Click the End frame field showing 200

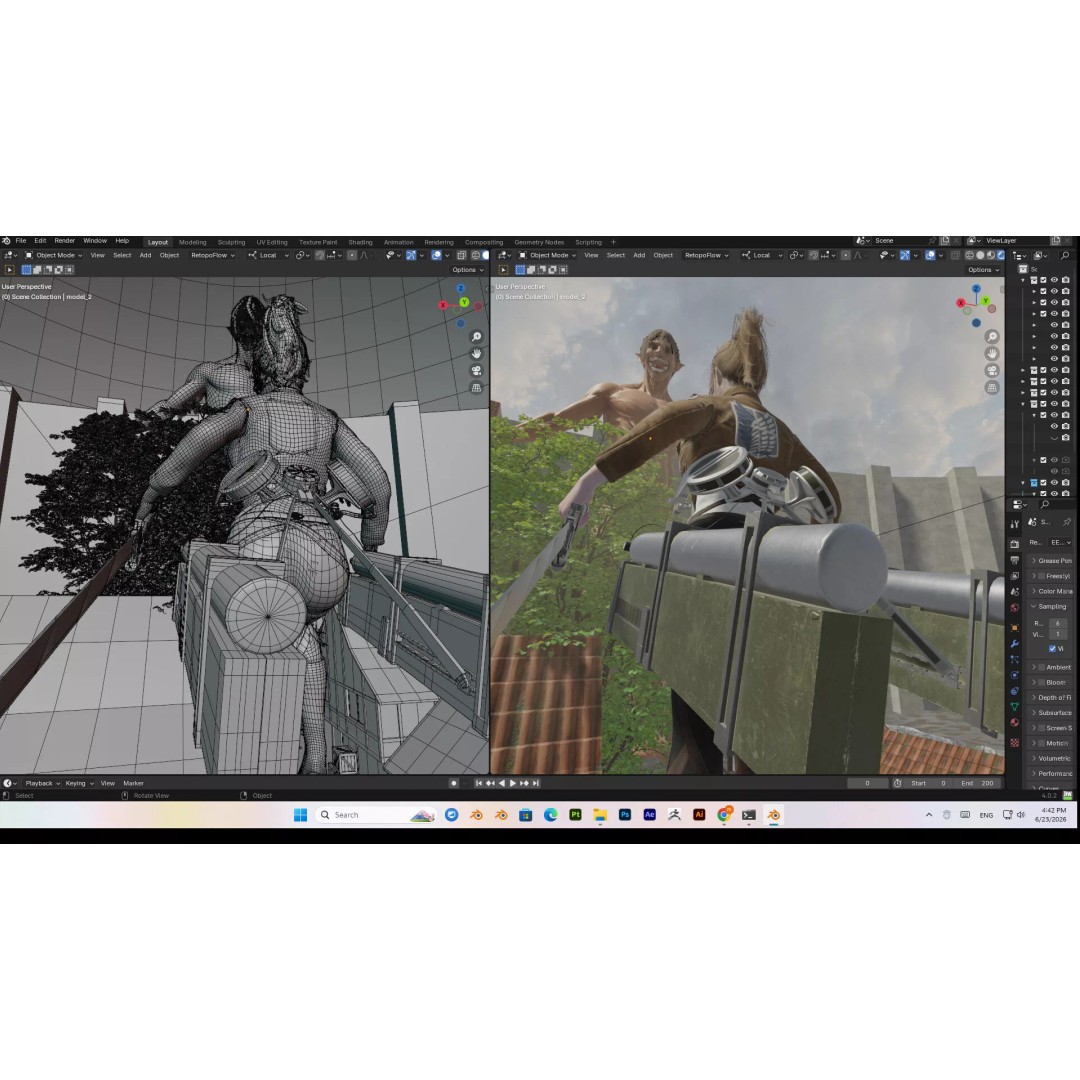click(977, 783)
